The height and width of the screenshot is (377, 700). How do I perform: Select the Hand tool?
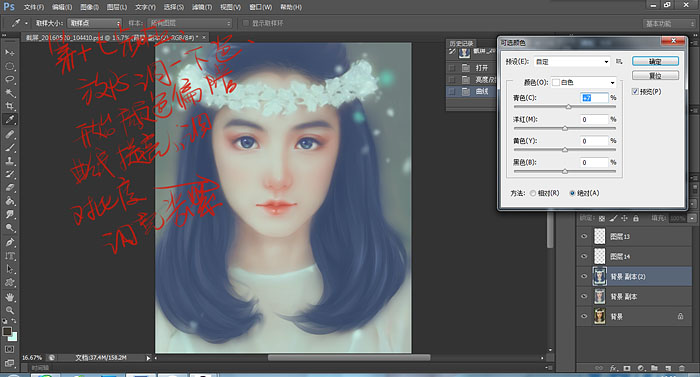(x=10, y=297)
